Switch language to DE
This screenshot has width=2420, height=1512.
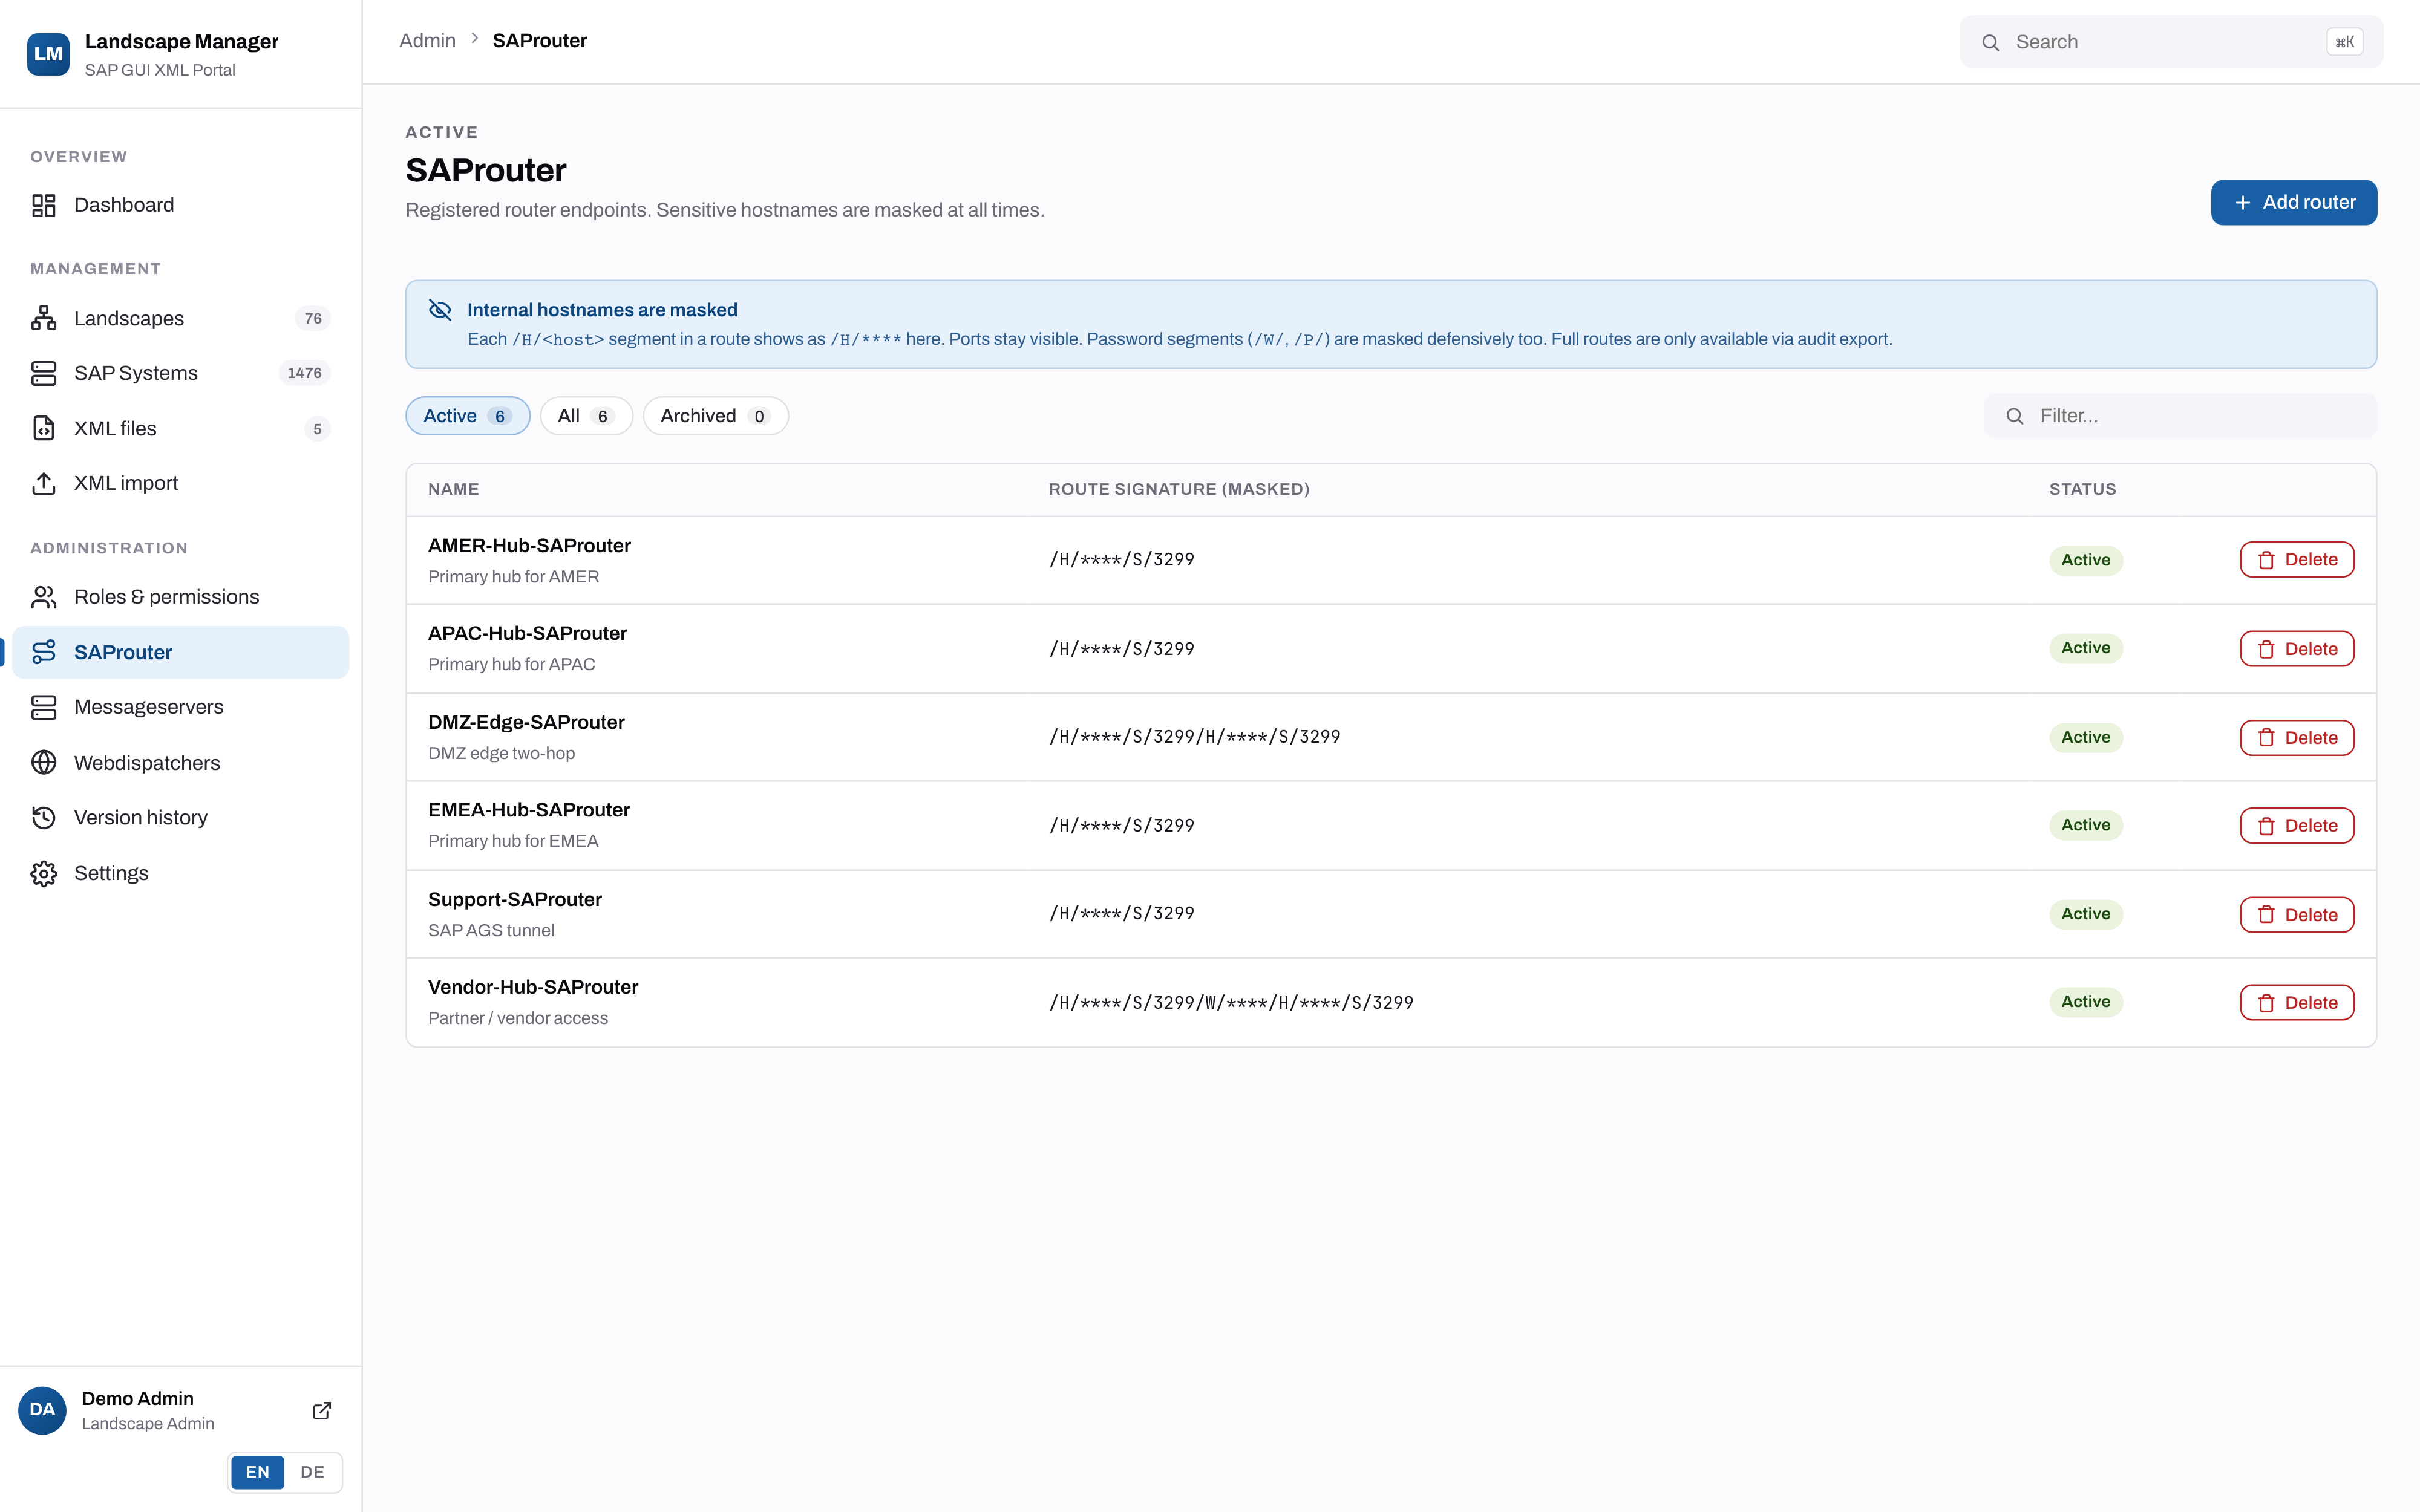click(312, 1472)
